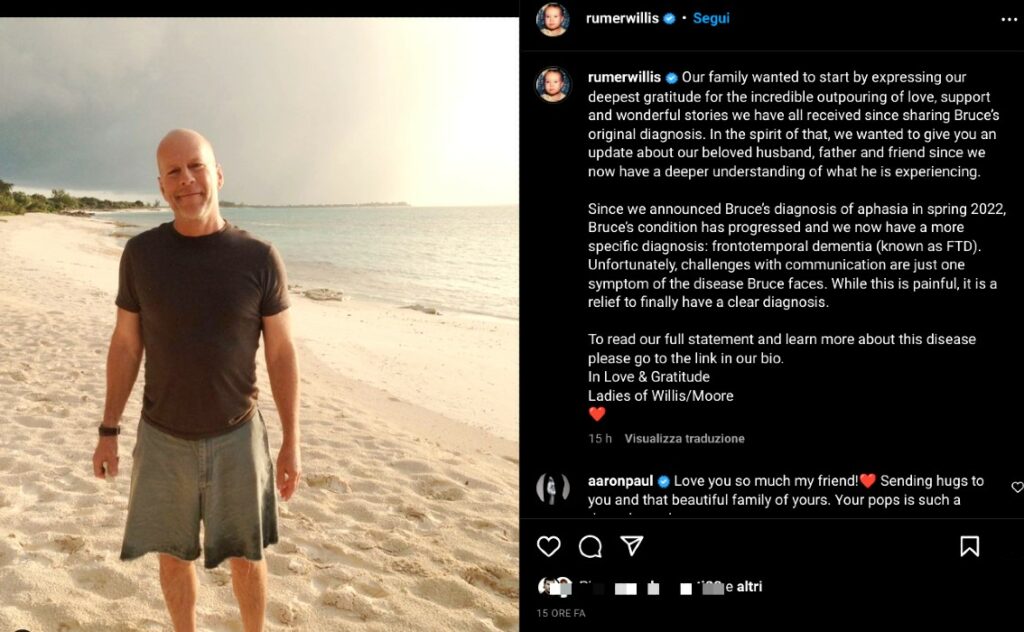Open three-dot more options menu
The width and height of the screenshot is (1024, 632).
1009,19
